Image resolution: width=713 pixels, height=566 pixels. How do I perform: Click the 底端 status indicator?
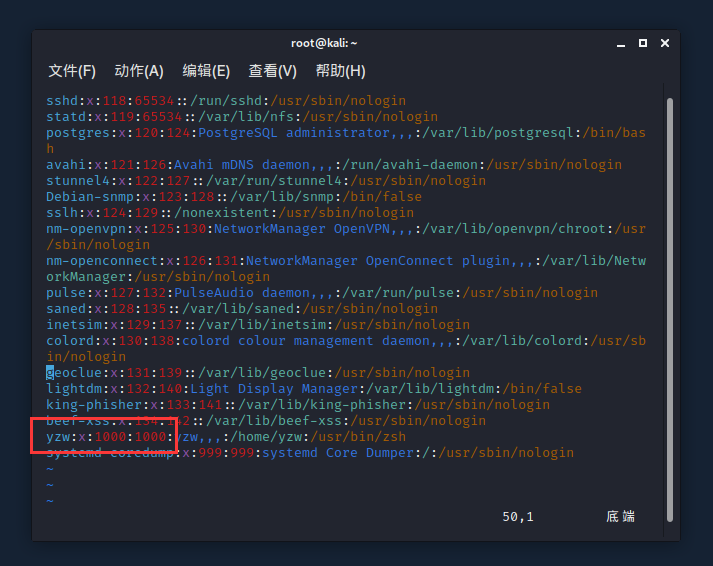click(x=620, y=517)
